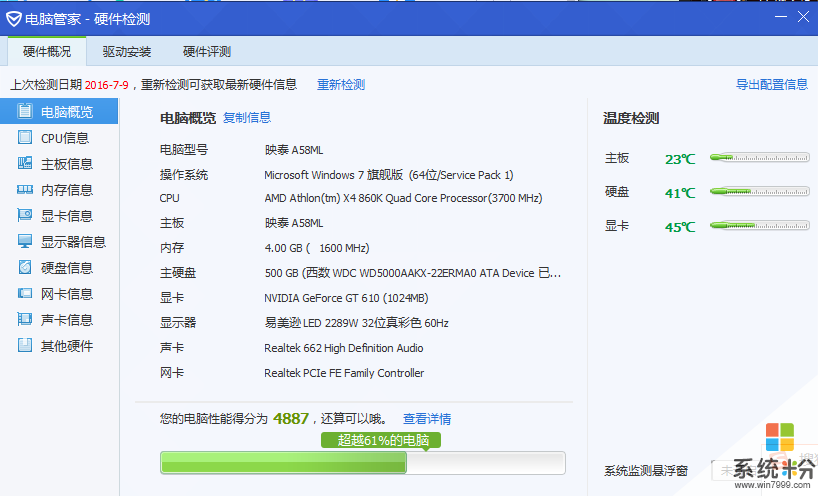The image size is (818, 496).
Task: Click Realtek 662 High Definition Audio text
Action: pyautogui.click(x=343, y=348)
